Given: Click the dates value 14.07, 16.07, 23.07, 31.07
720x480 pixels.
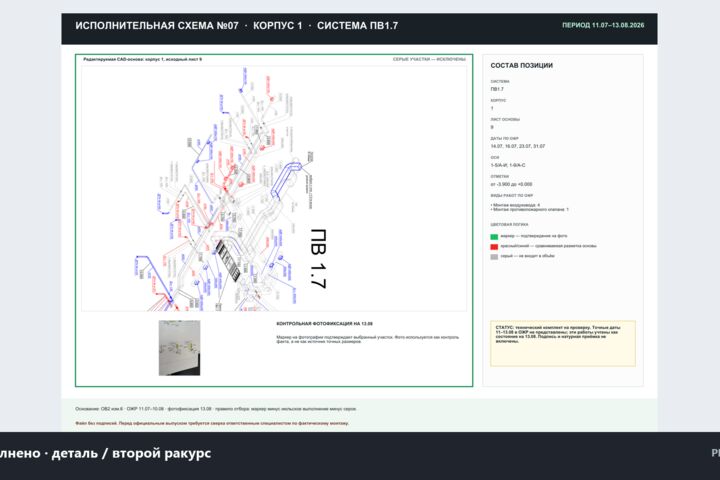Looking at the screenshot, I should pyautogui.click(x=518, y=146).
